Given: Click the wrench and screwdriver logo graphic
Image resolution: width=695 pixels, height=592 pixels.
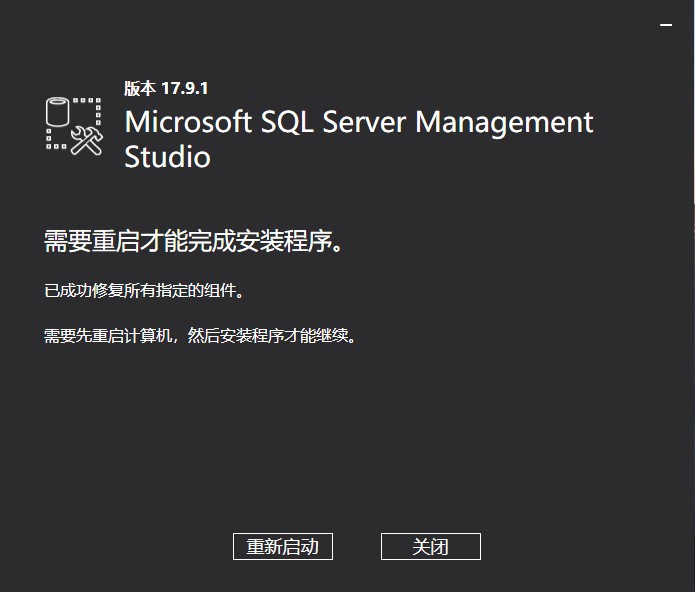Looking at the screenshot, I should (88, 139).
